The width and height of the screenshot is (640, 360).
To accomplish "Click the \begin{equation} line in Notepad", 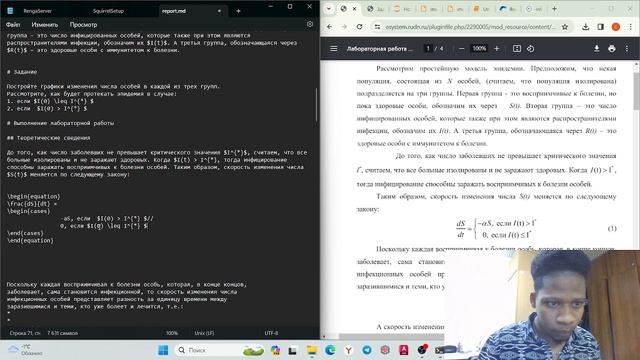I will point(33,196).
